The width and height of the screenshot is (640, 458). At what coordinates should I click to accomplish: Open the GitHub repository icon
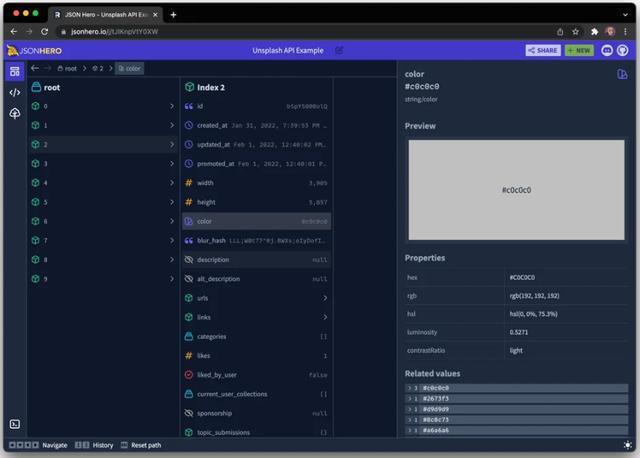tap(625, 50)
